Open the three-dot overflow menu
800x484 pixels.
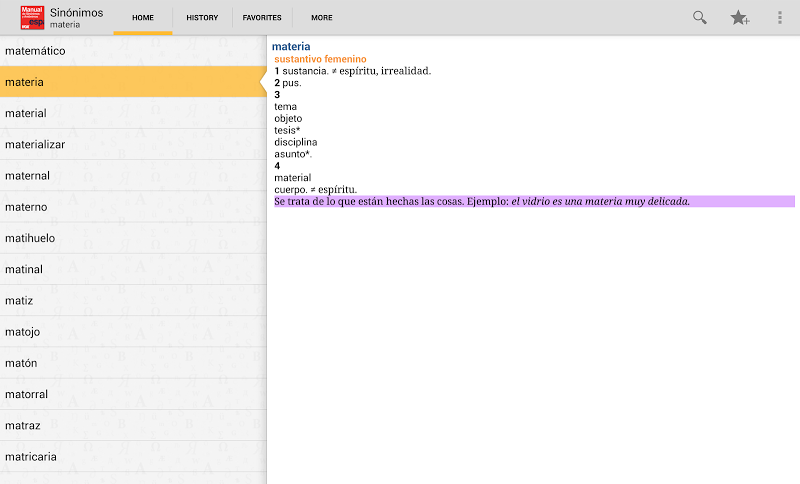(780, 17)
